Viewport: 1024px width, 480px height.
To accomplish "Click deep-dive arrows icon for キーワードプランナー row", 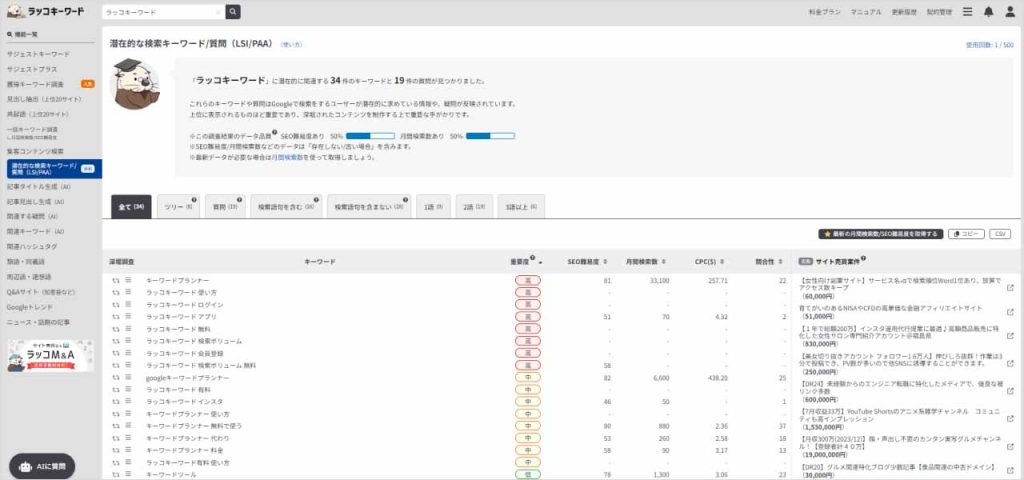I will tap(116, 280).
